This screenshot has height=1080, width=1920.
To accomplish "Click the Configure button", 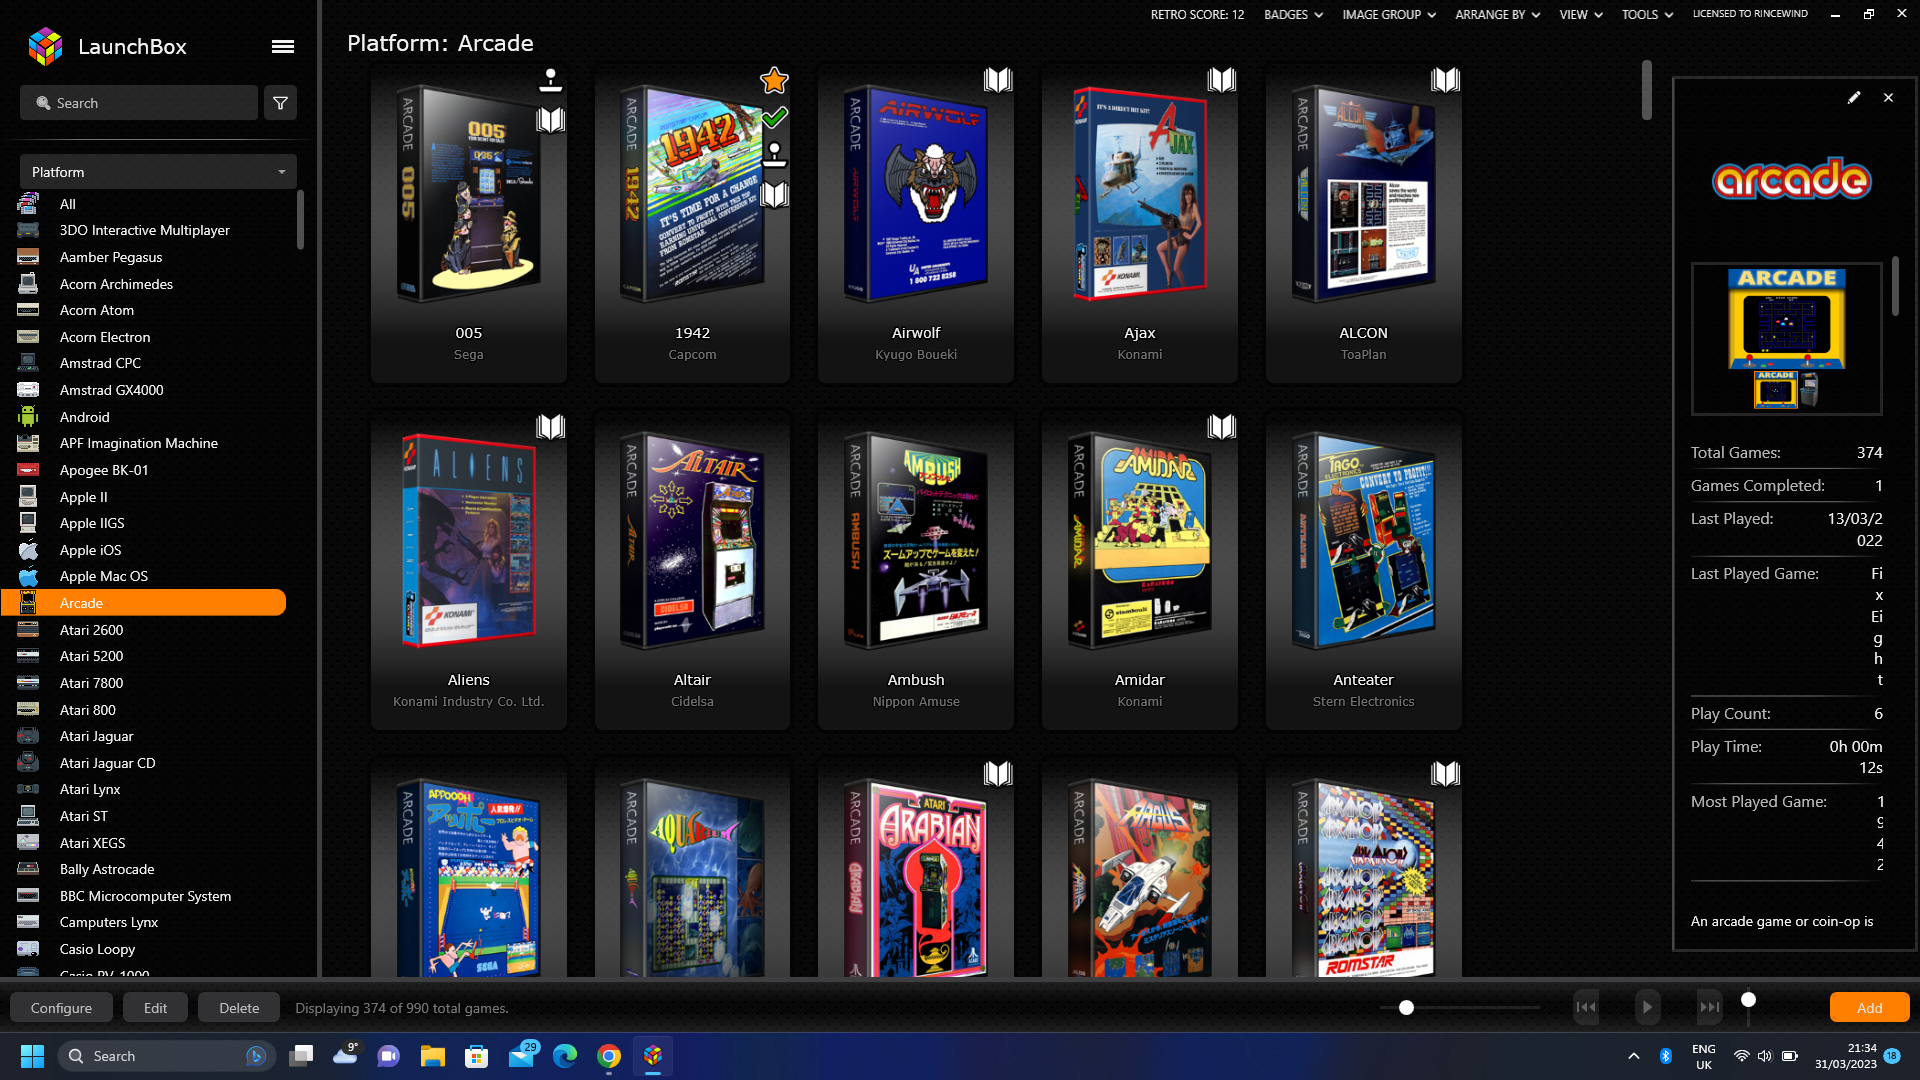I will pyautogui.click(x=61, y=1008).
